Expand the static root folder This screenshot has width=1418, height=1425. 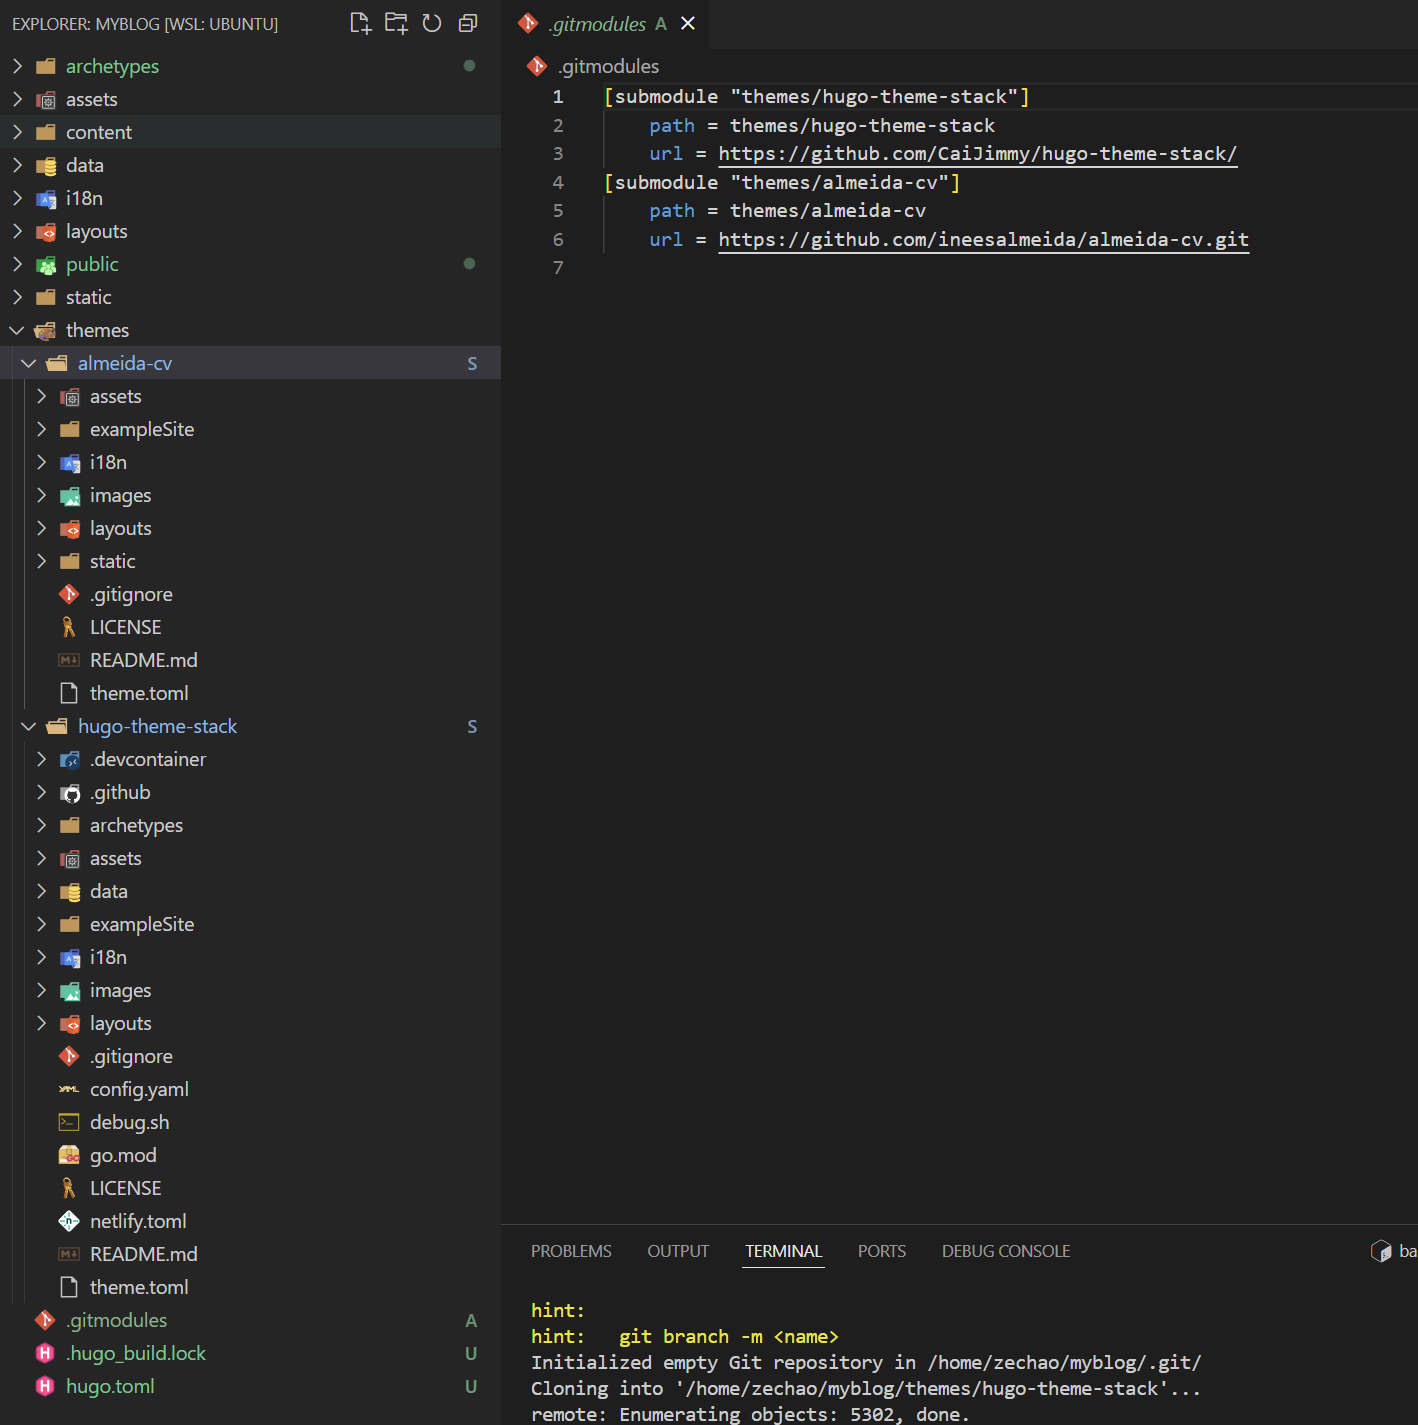(17, 297)
